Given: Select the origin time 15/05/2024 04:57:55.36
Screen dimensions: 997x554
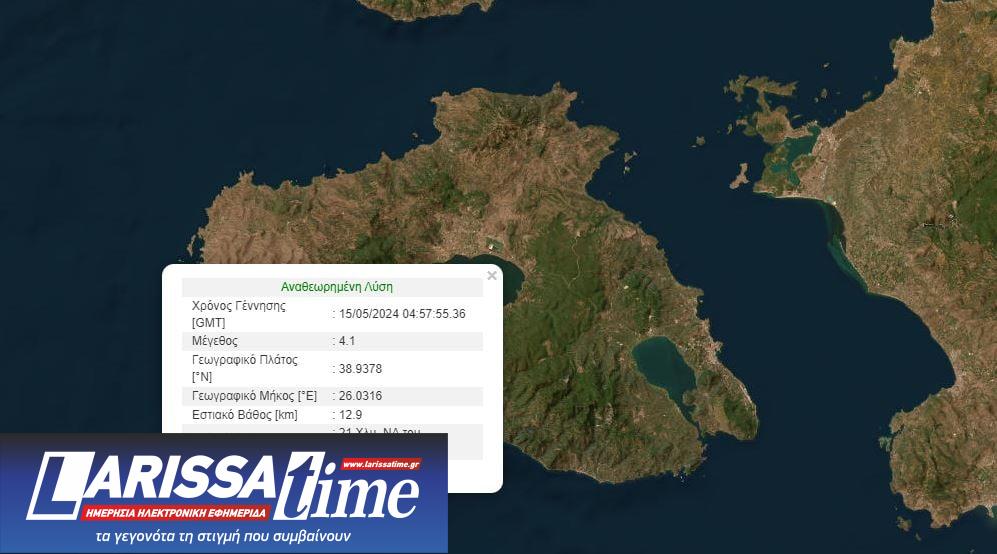Looking at the screenshot, I should click(x=402, y=314).
